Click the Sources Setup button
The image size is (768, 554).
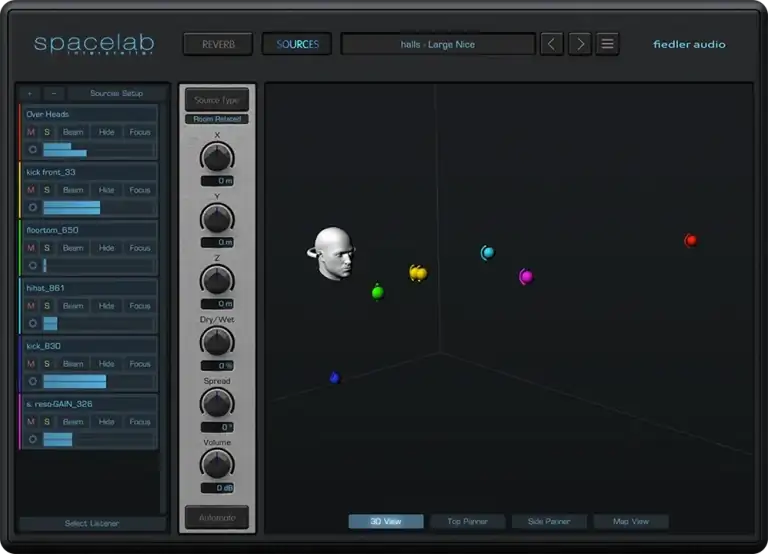click(117, 93)
